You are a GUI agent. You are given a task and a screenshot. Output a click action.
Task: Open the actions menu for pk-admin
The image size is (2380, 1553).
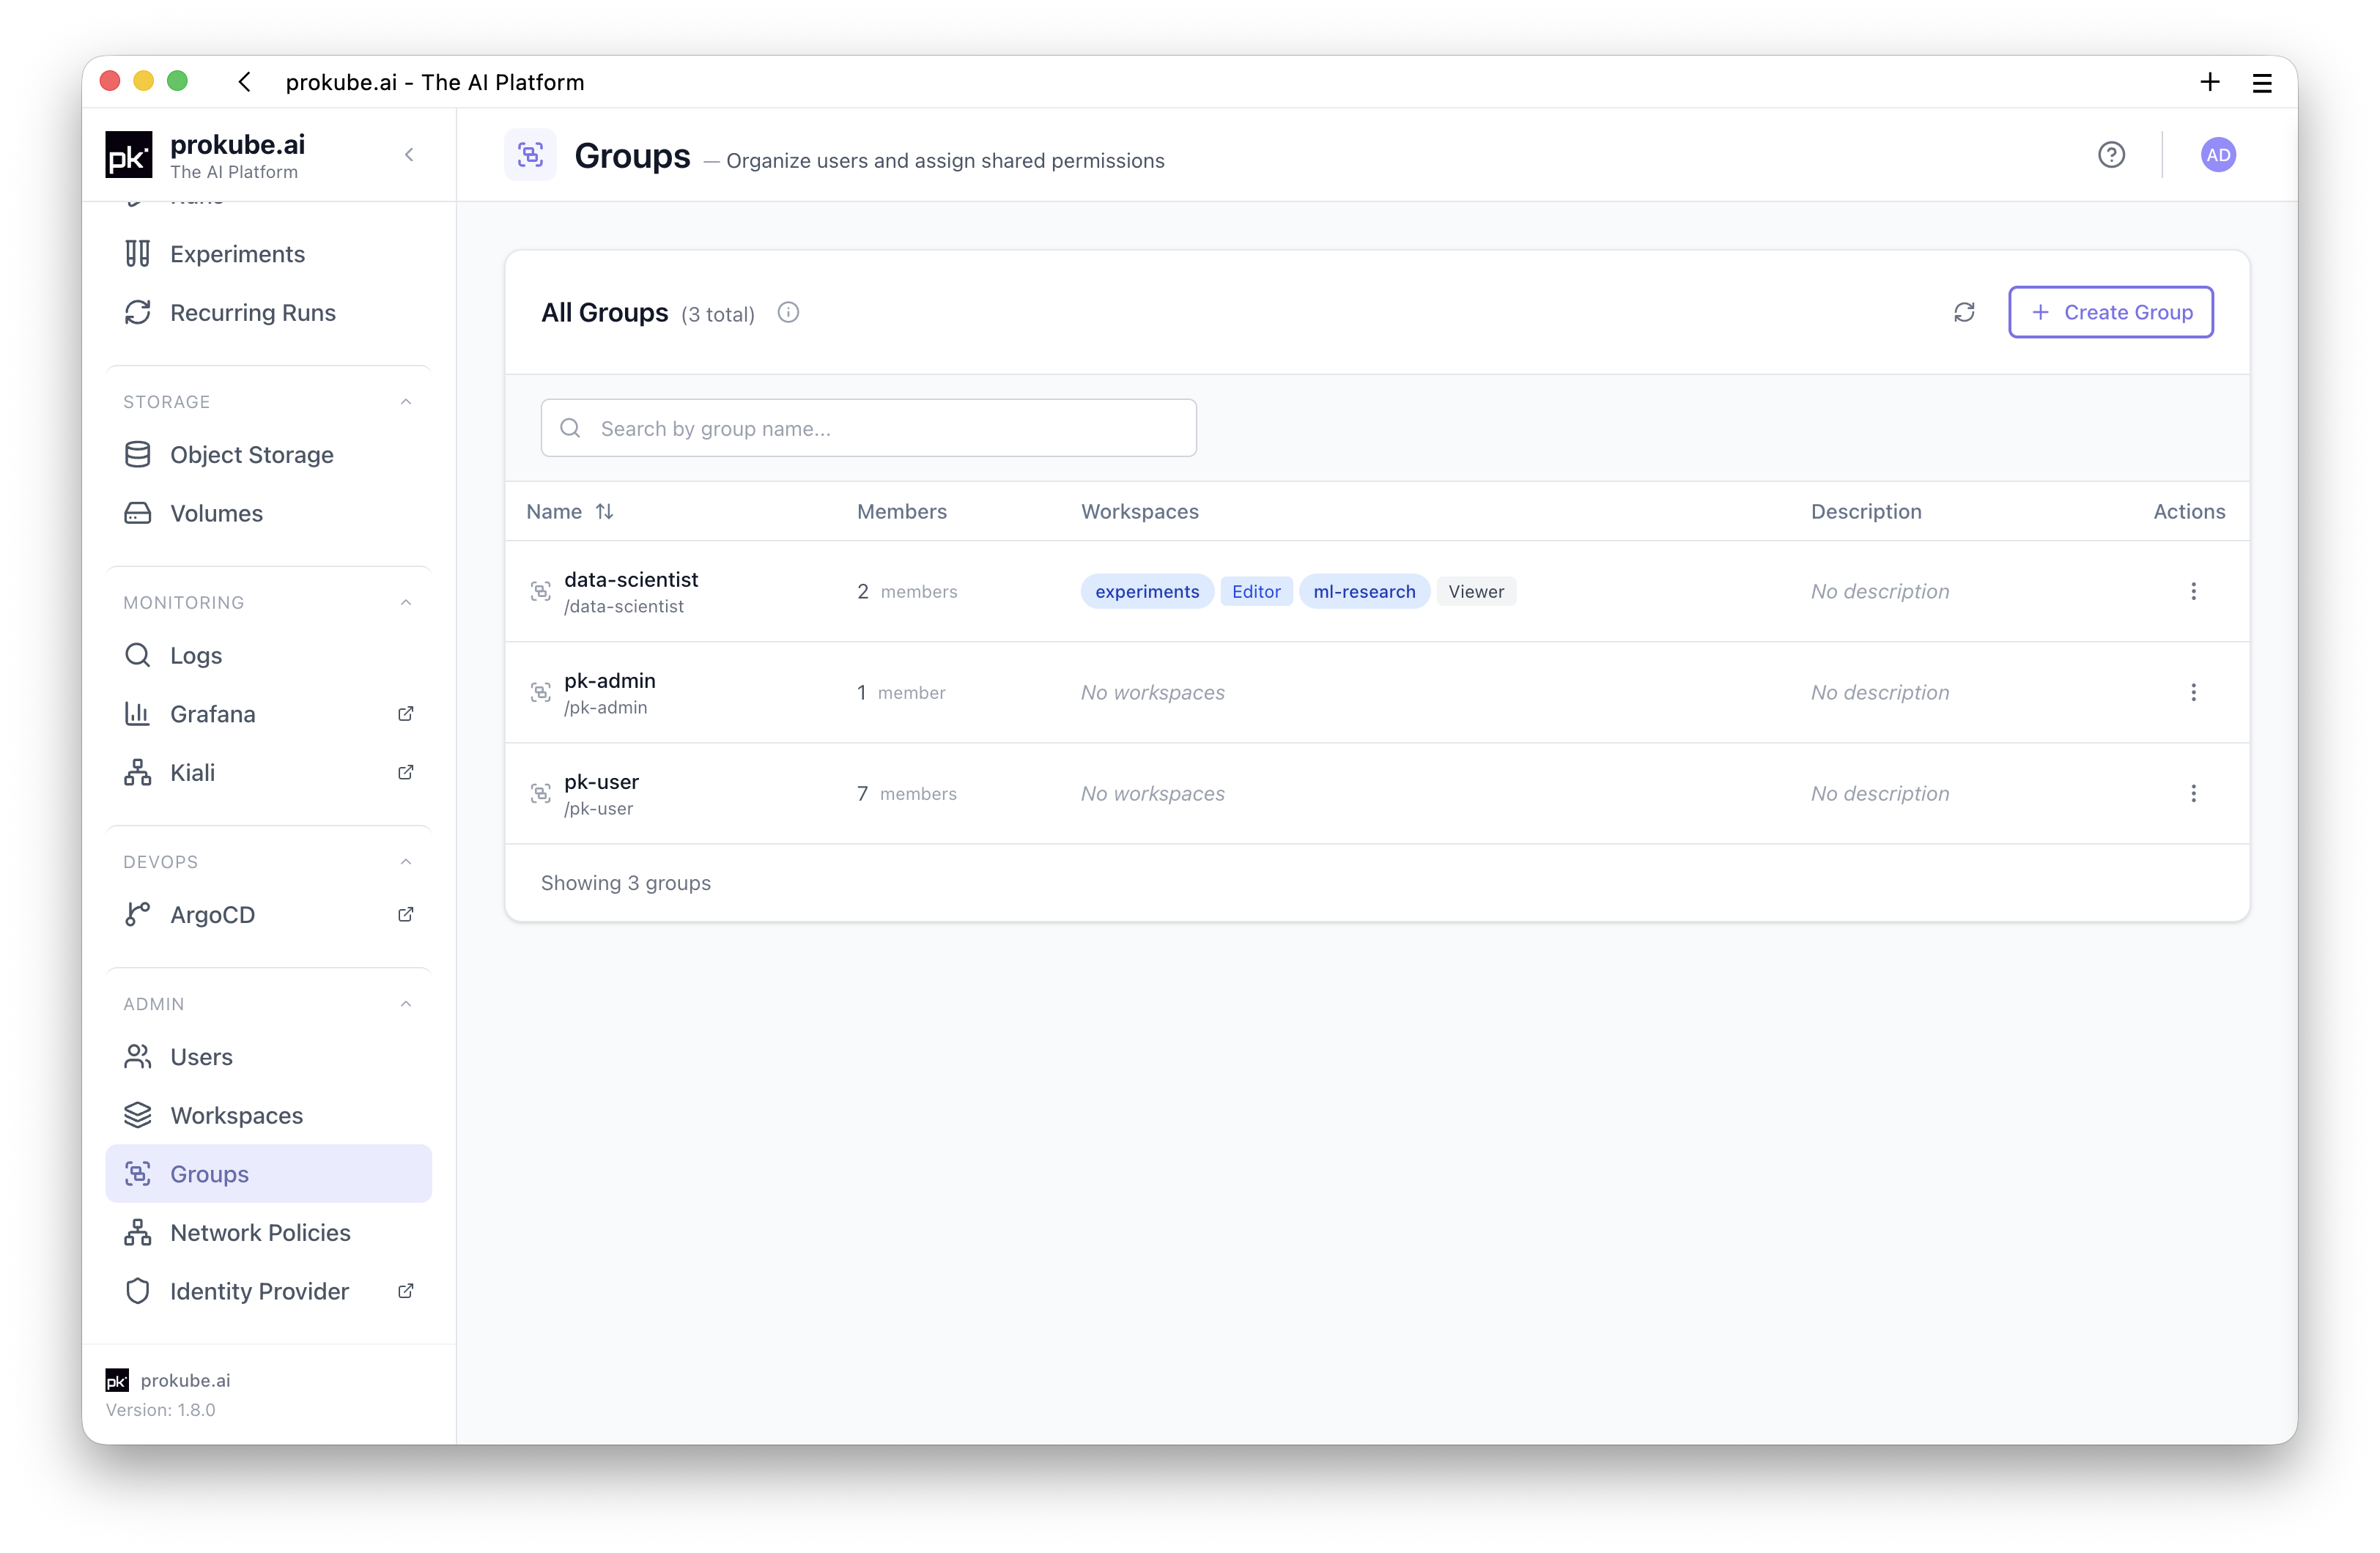coord(2193,692)
